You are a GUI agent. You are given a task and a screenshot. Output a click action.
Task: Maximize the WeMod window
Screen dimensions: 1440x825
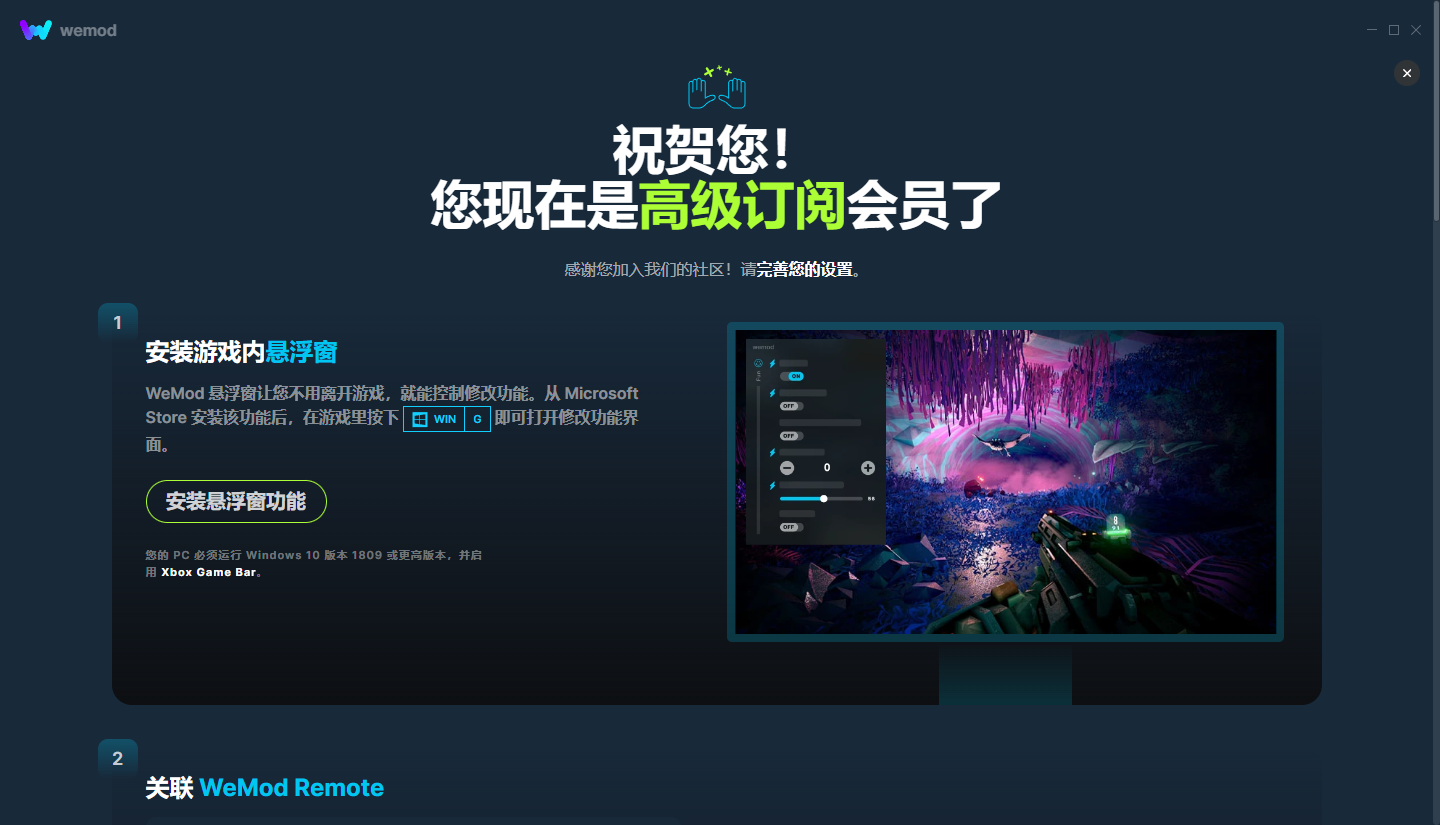tap(1394, 30)
